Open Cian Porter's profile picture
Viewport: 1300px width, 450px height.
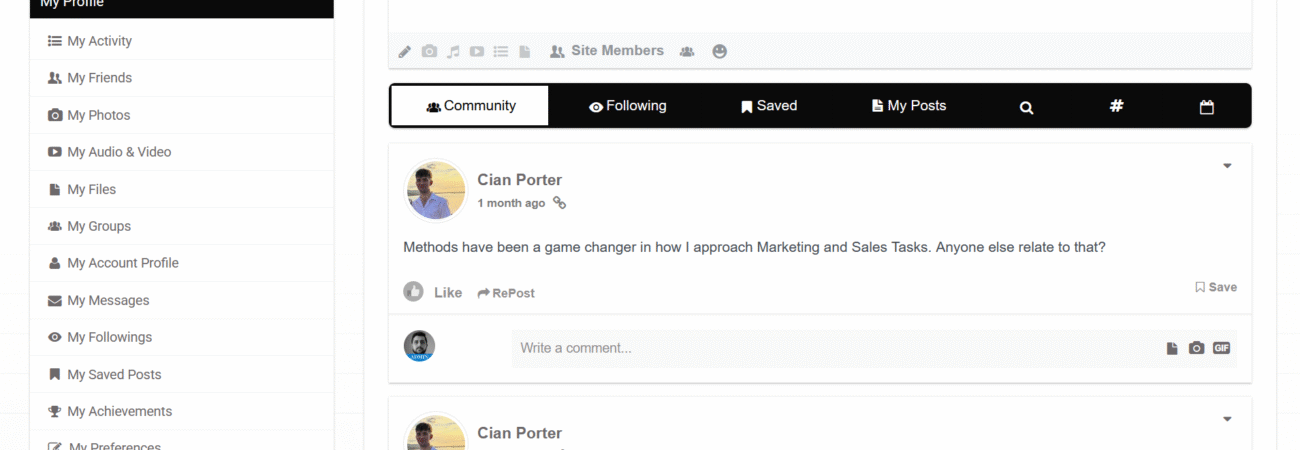436,190
